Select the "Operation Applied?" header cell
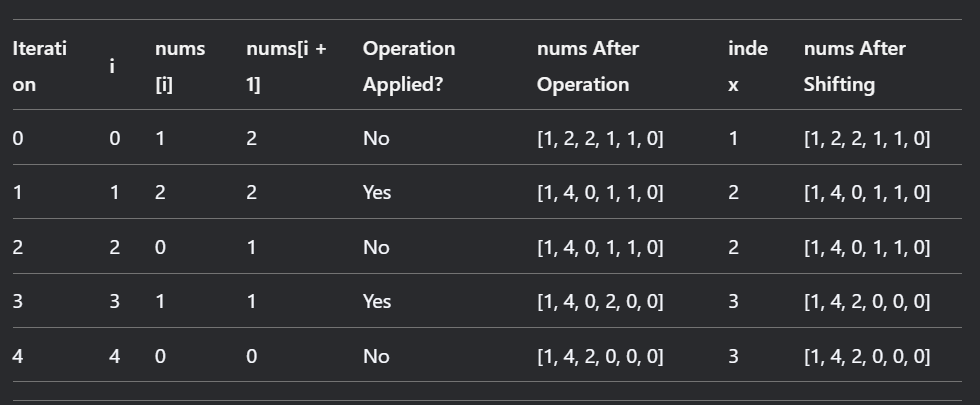The image size is (980, 405). pyautogui.click(x=408, y=66)
